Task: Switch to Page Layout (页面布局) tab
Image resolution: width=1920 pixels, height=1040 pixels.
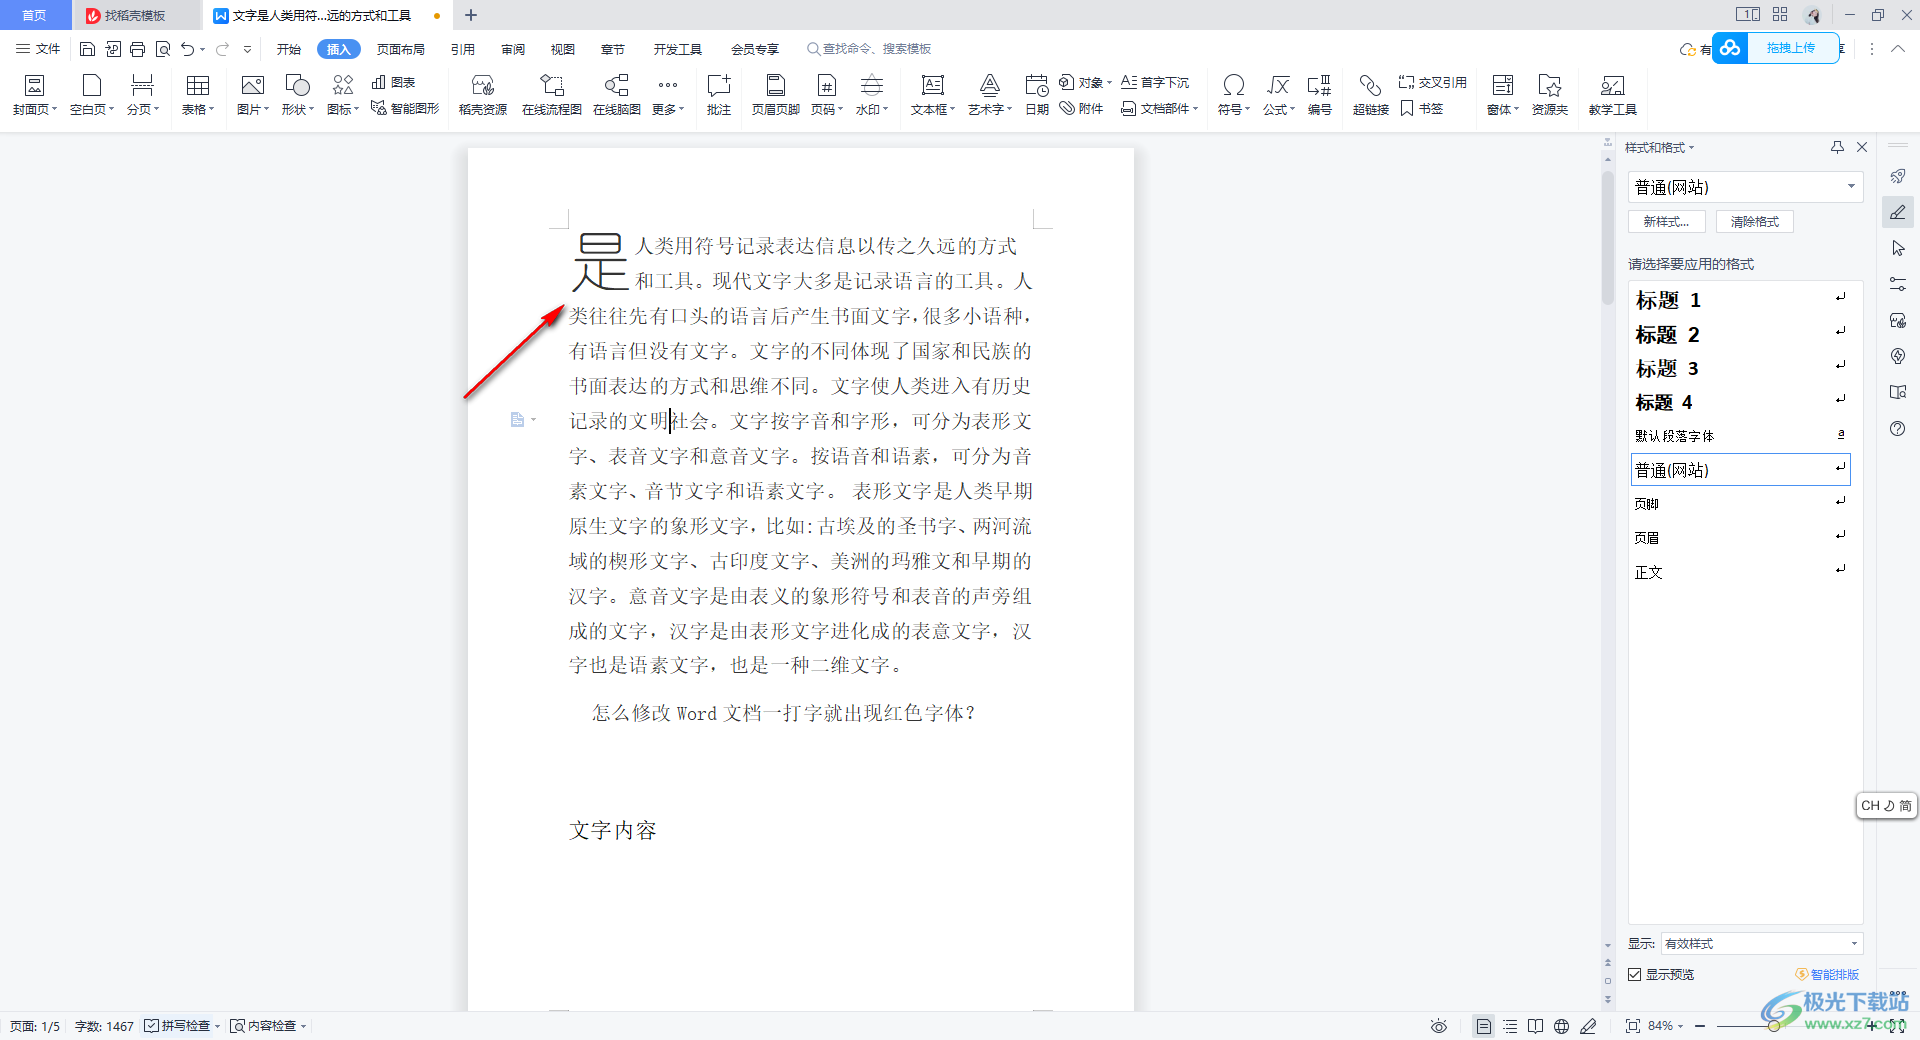Action: tap(401, 49)
